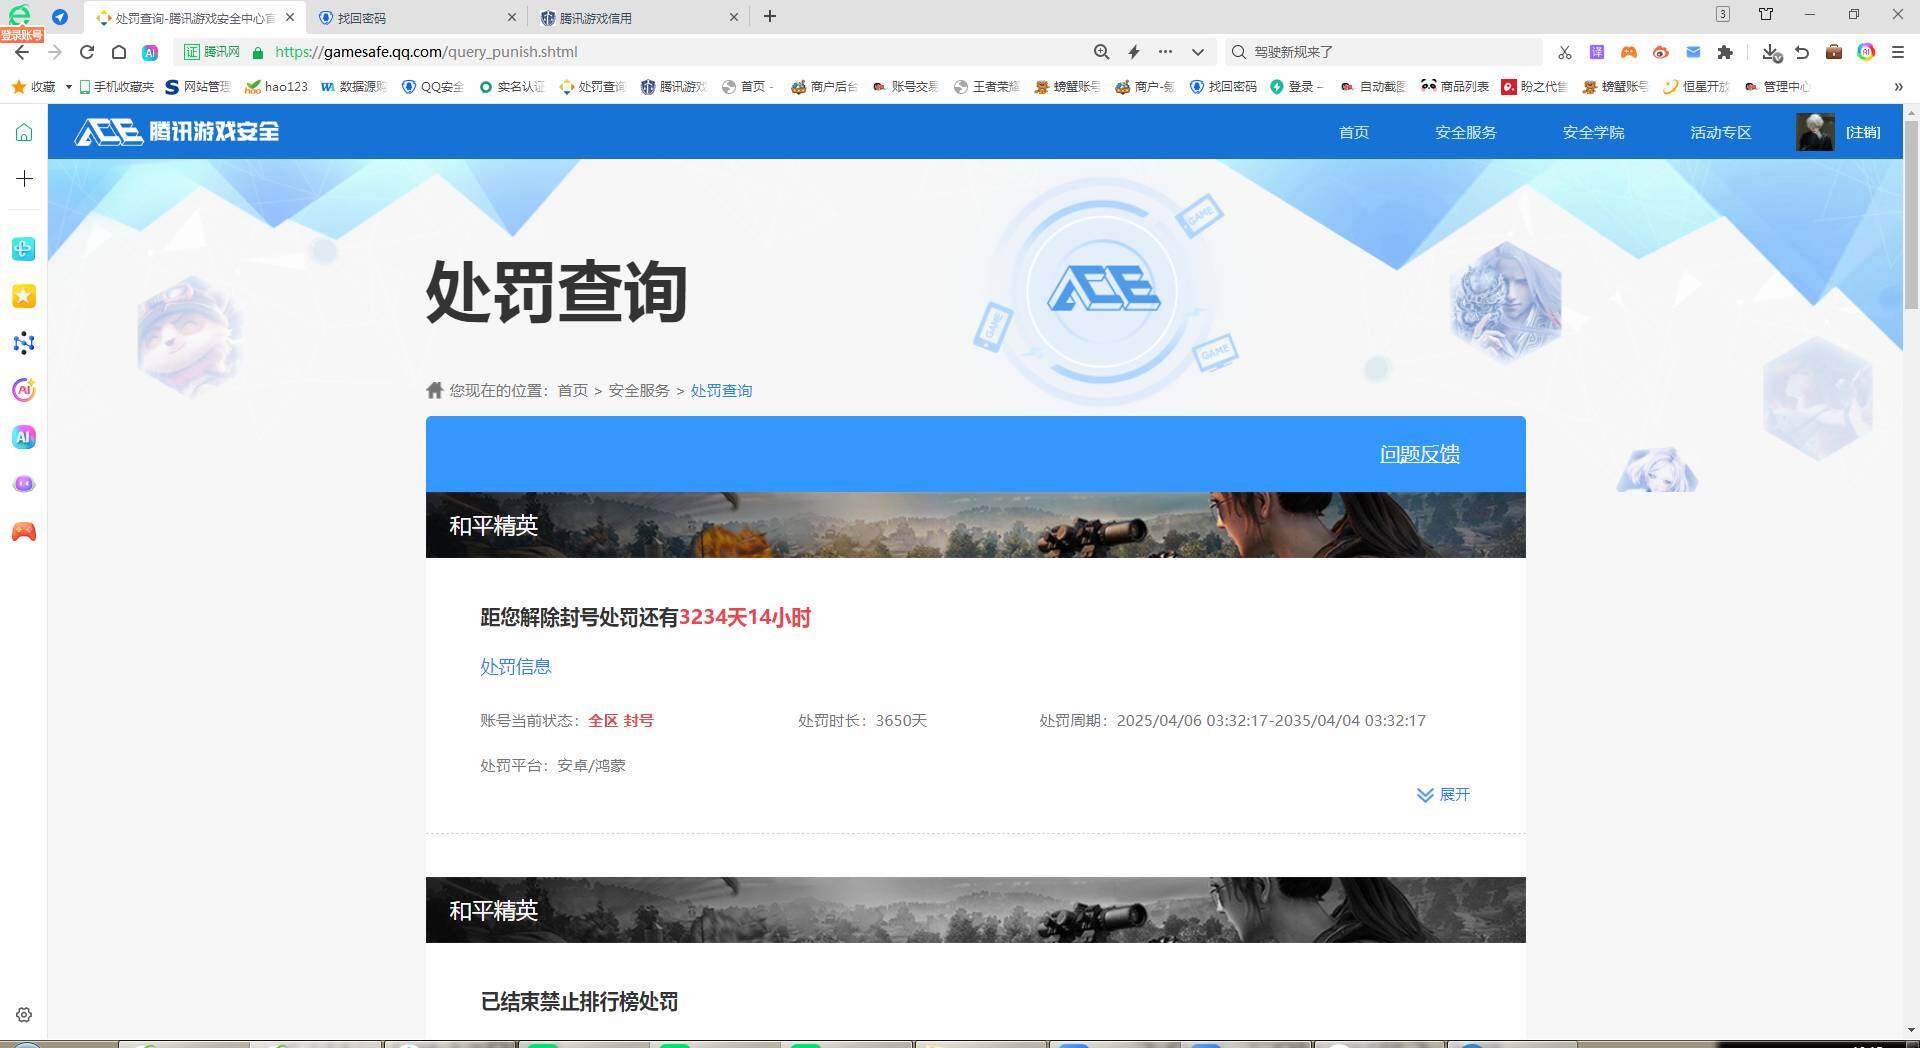Click the undo closed tab icon
1920x1048 pixels.
[x=1802, y=52]
